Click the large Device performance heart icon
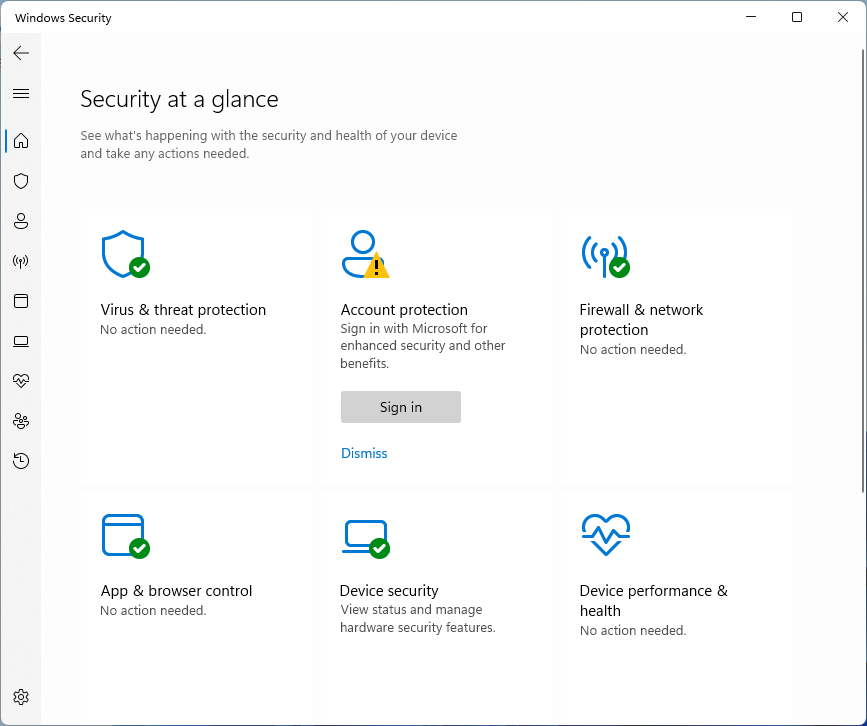The height and width of the screenshot is (726, 867). coord(606,535)
